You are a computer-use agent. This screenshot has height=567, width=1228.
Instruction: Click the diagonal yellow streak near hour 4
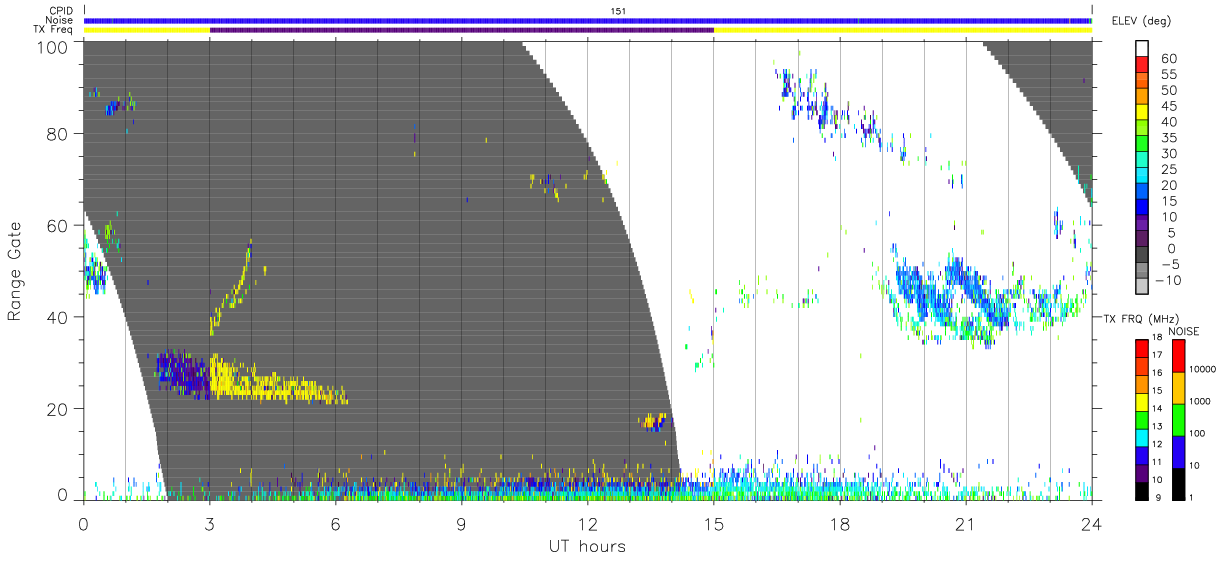(x=232, y=288)
